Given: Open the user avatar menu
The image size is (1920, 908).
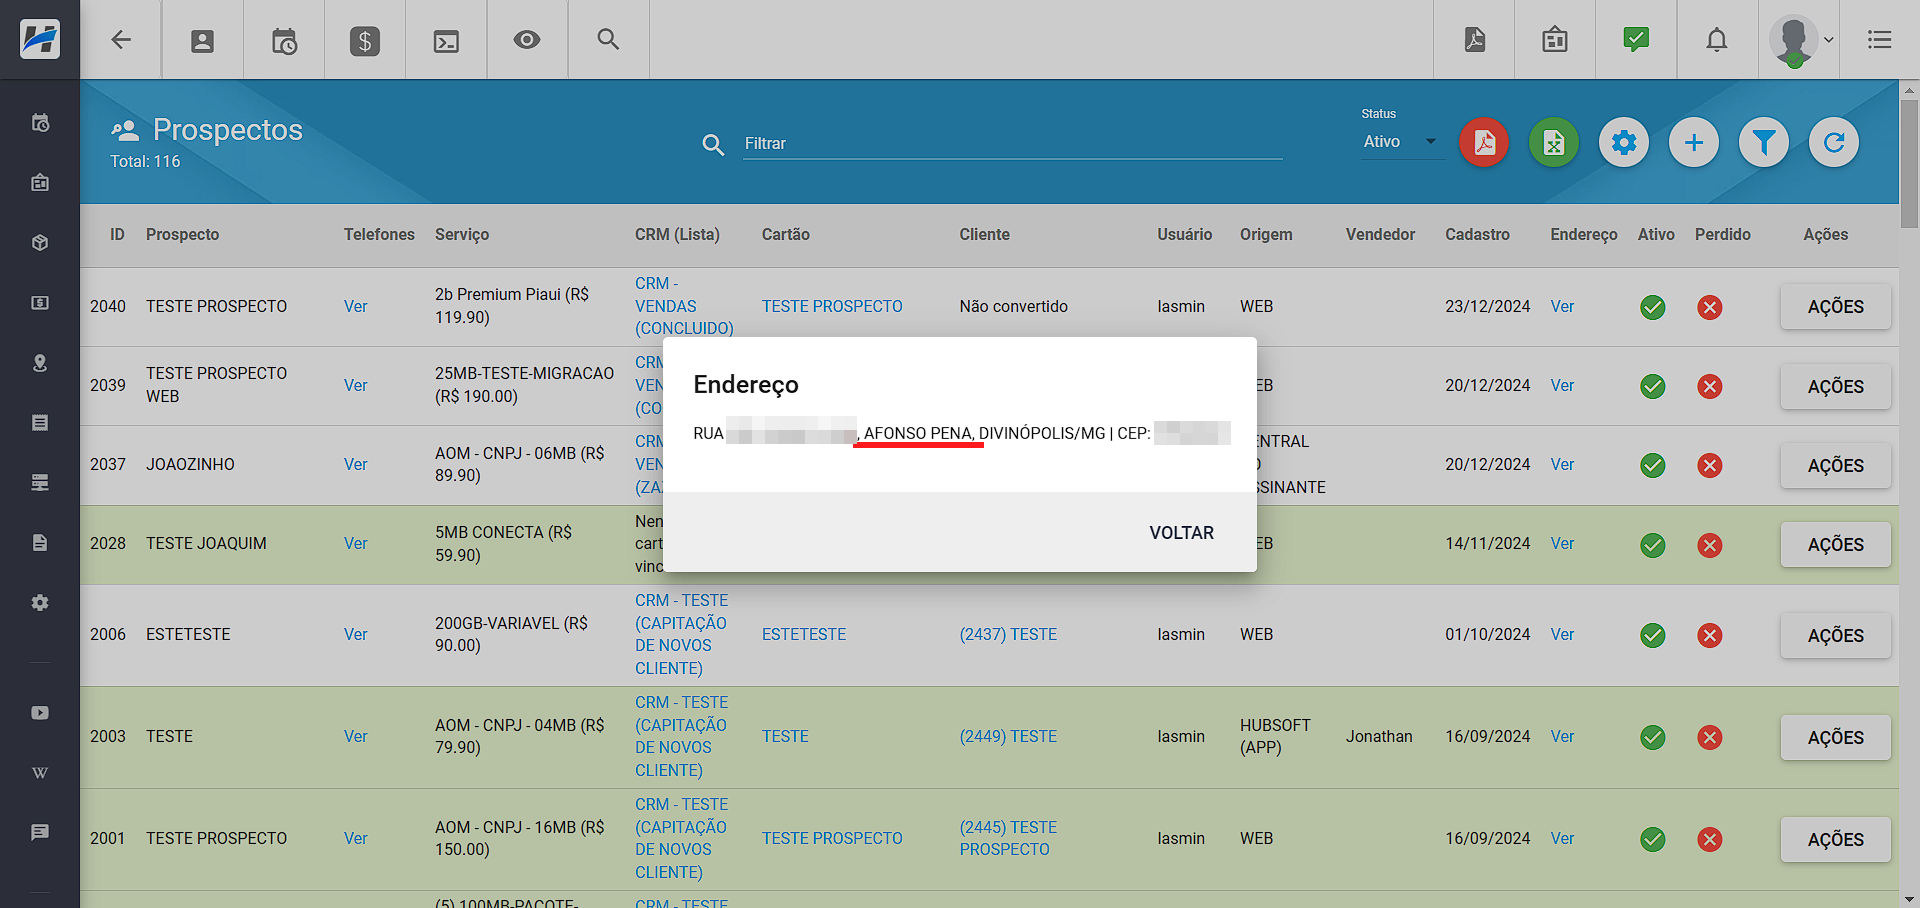Looking at the screenshot, I should click(1800, 40).
